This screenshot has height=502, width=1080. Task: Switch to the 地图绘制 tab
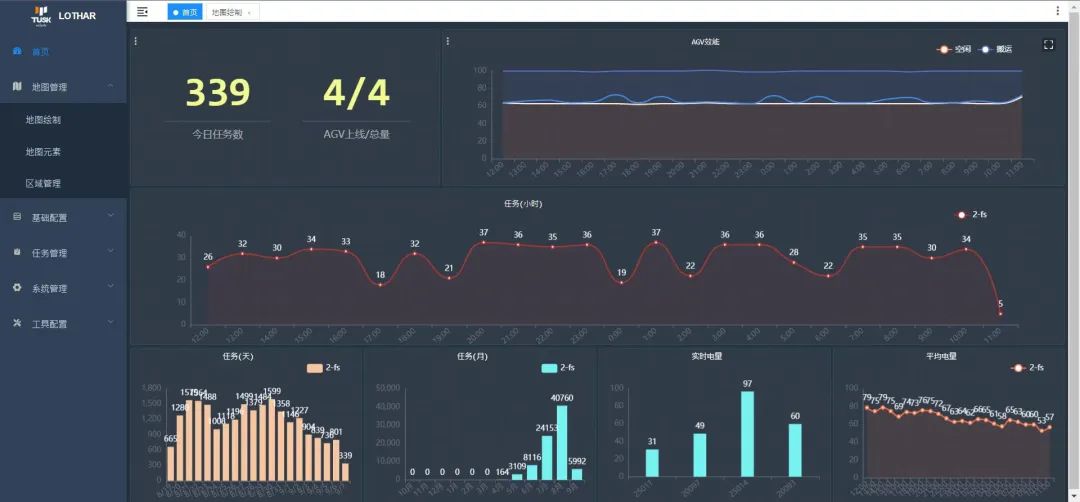[x=225, y=12]
